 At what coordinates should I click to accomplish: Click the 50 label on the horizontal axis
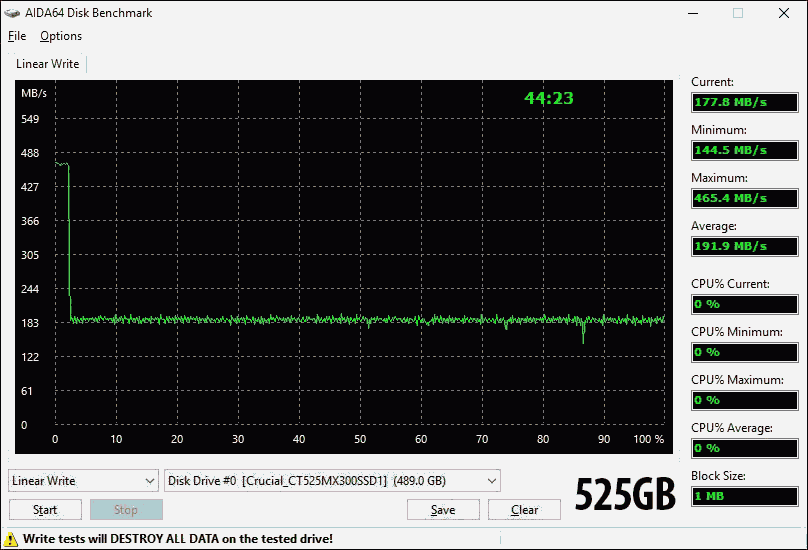point(360,439)
